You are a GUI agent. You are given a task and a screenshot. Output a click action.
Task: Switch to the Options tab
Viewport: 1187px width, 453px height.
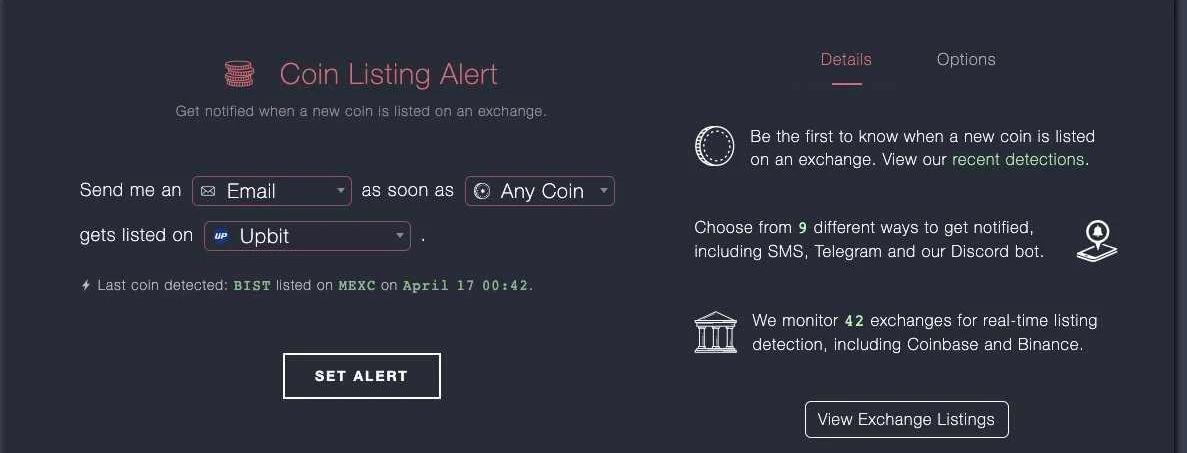tap(966, 59)
